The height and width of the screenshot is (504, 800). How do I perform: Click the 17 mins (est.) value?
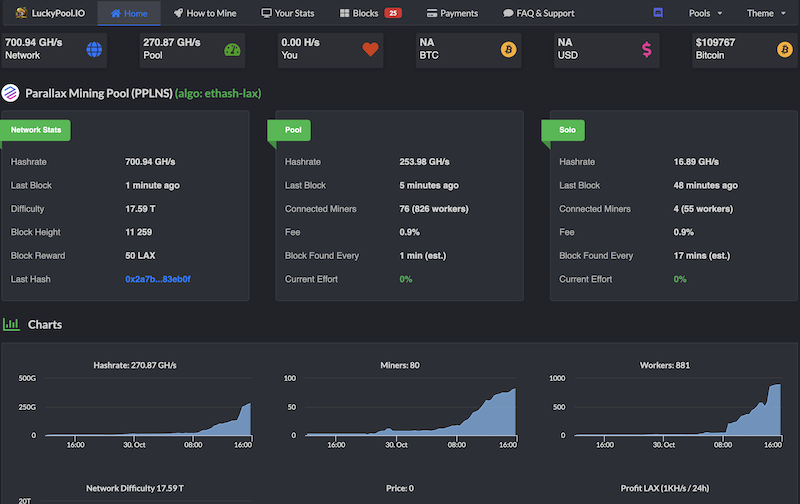pyautogui.click(x=702, y=256)
